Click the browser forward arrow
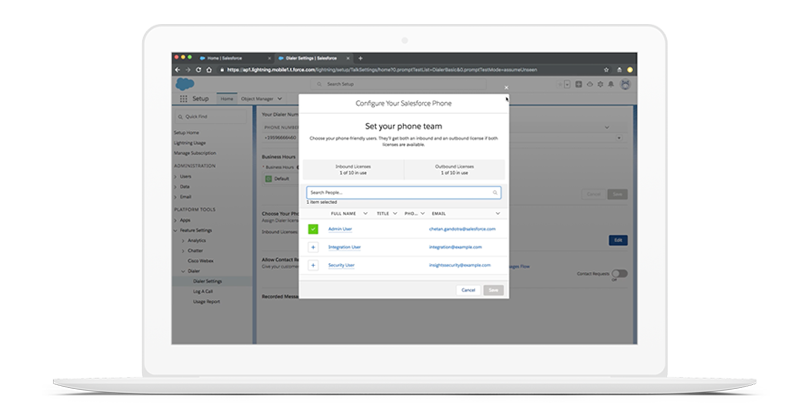Screen dimensions: 800x417 pos(188,70)
